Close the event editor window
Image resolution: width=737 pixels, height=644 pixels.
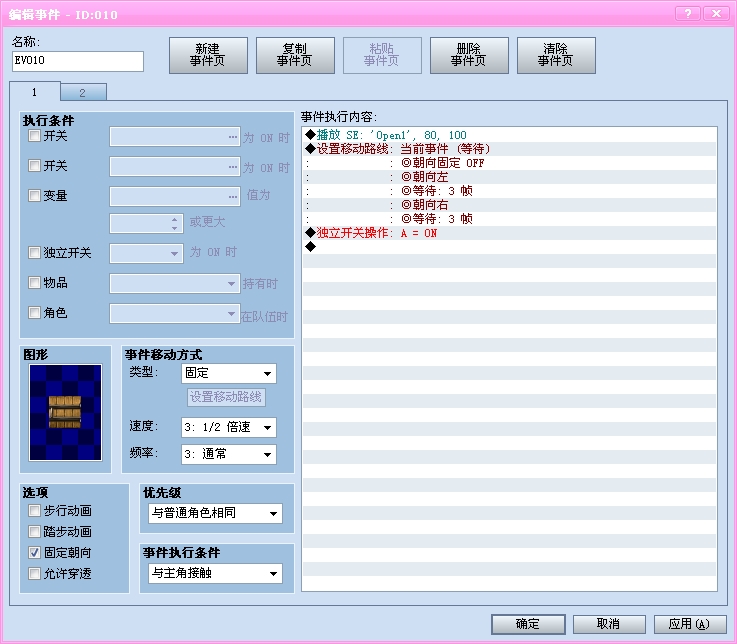point(716,14)
